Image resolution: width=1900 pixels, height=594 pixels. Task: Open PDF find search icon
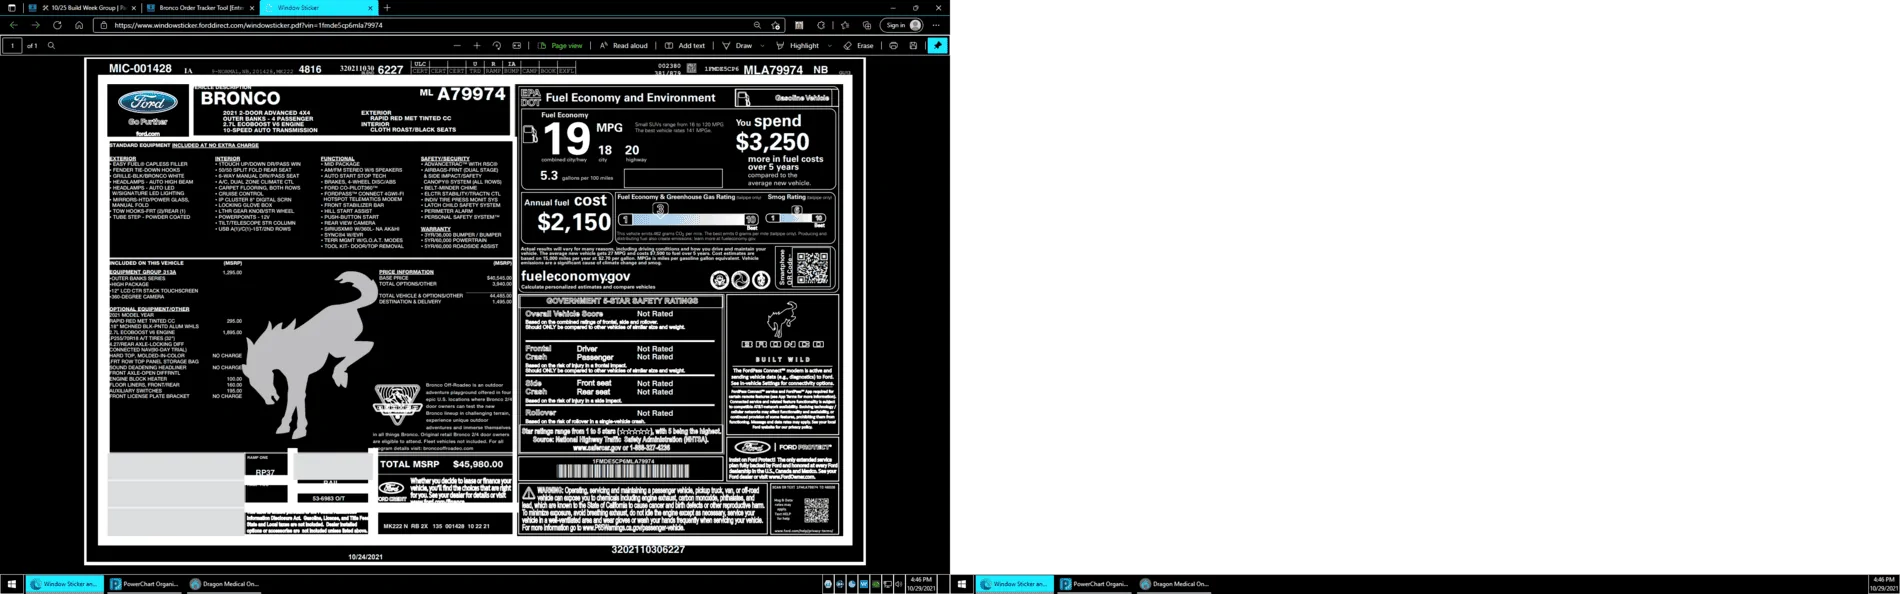pos(51,45)
